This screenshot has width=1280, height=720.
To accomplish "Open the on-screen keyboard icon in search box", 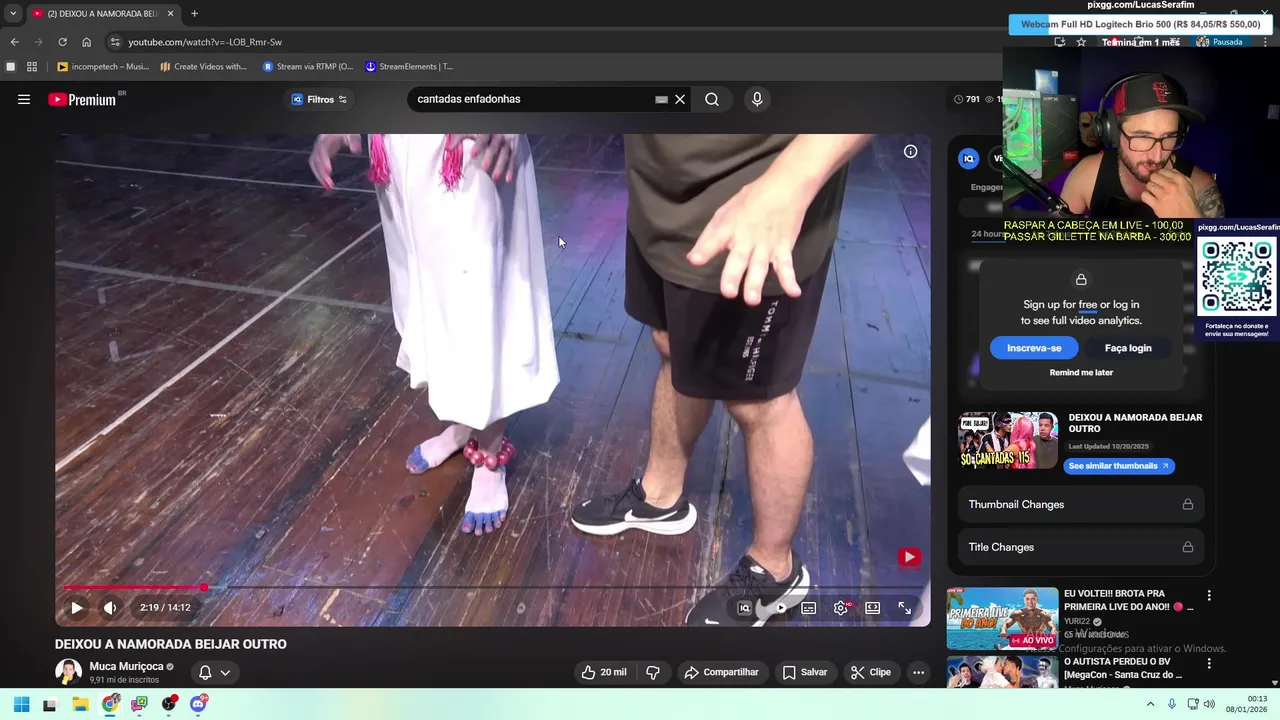I will tap(661, 99).
